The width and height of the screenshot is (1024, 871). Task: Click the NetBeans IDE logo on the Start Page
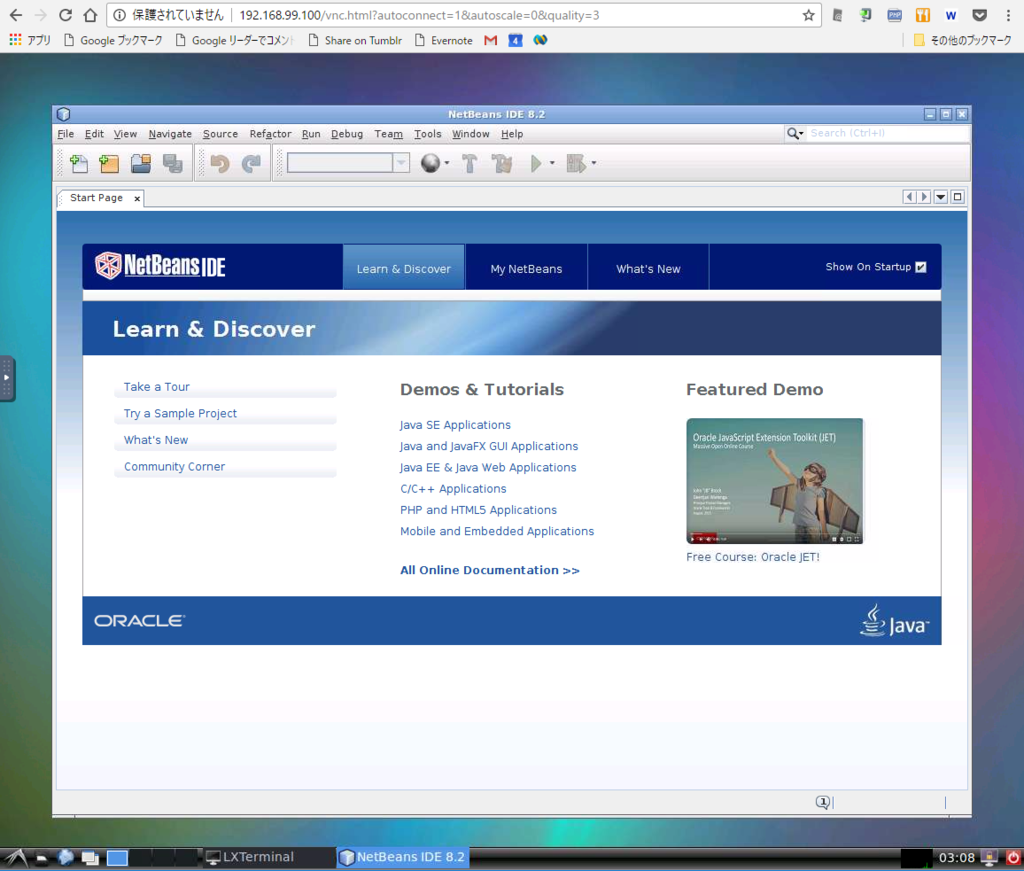[x=160, y=266]
